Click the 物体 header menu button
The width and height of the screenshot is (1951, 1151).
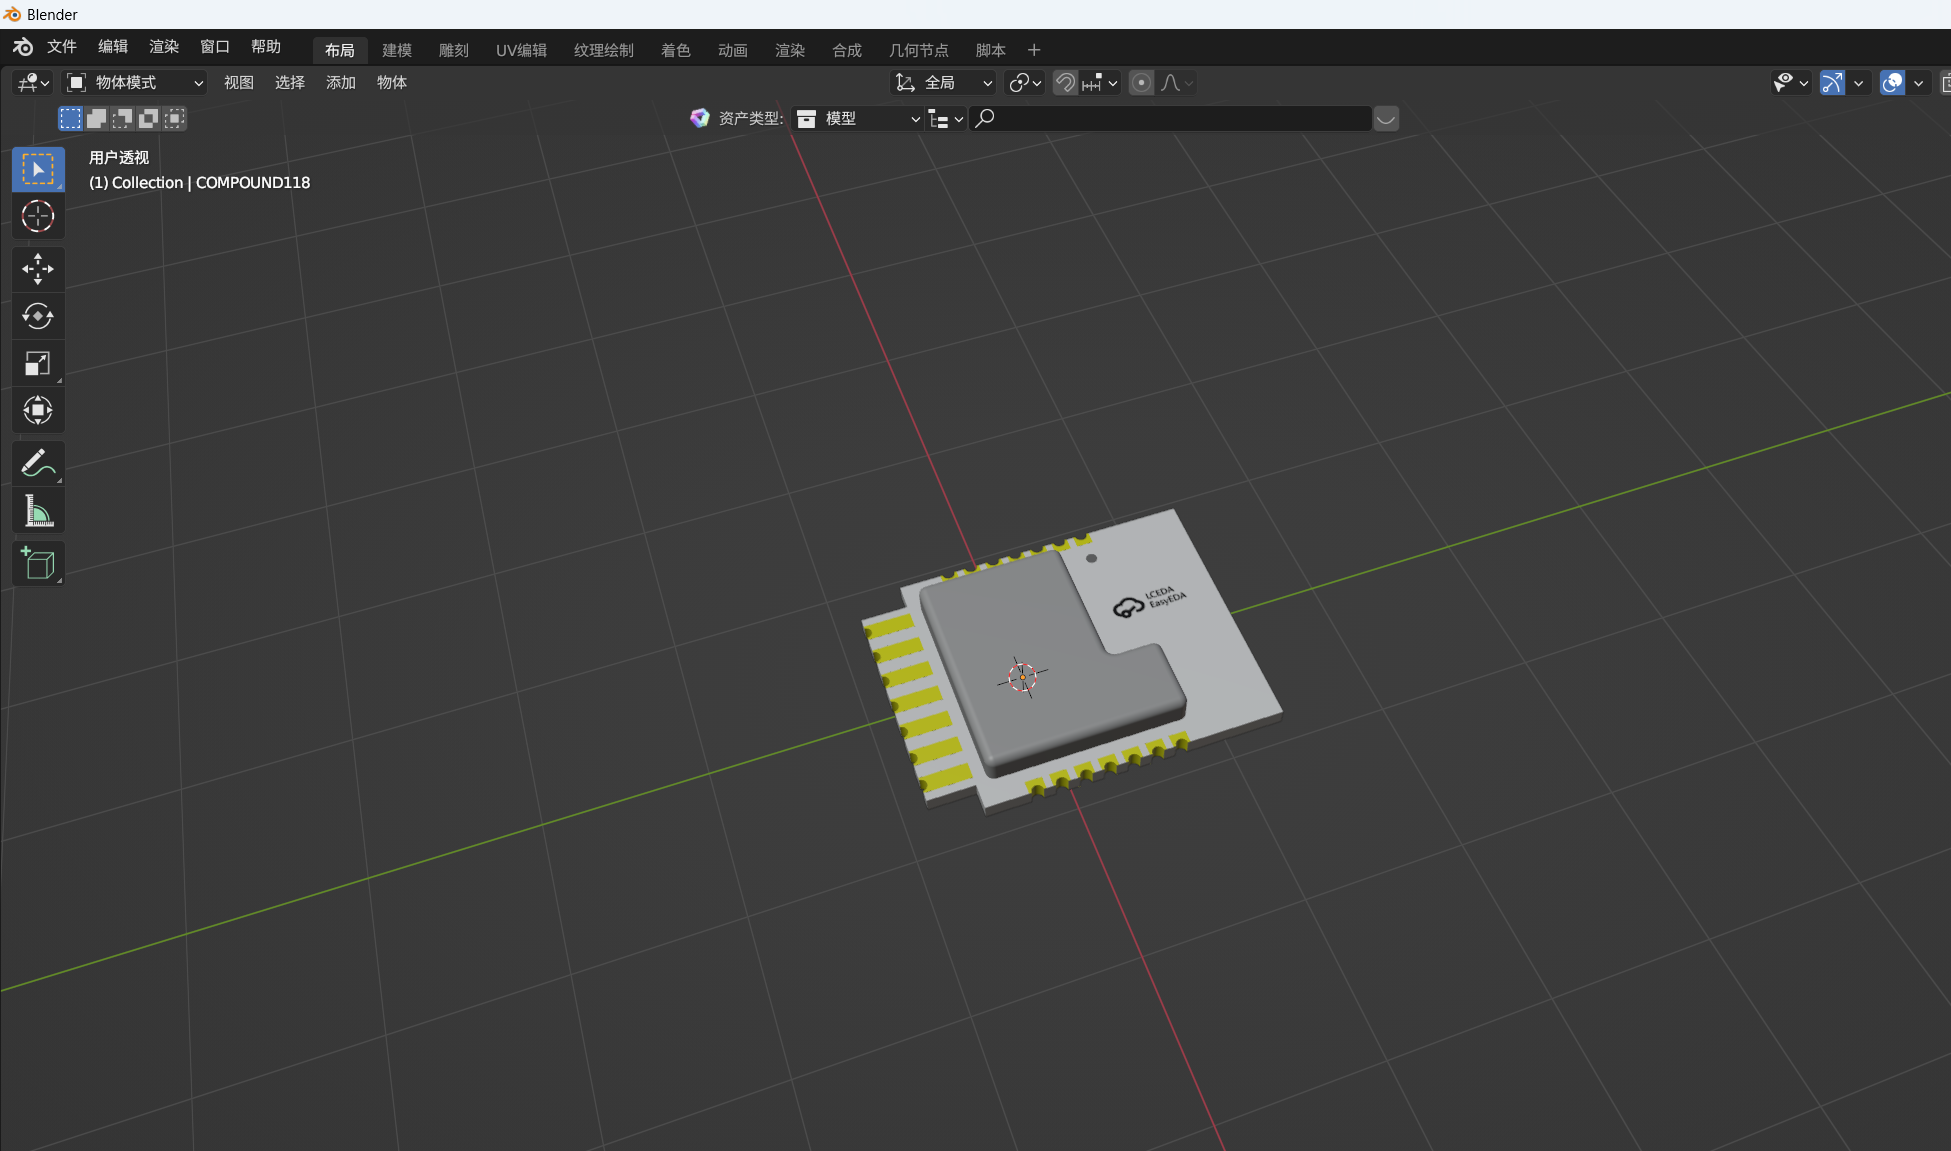tap(391, 83)
